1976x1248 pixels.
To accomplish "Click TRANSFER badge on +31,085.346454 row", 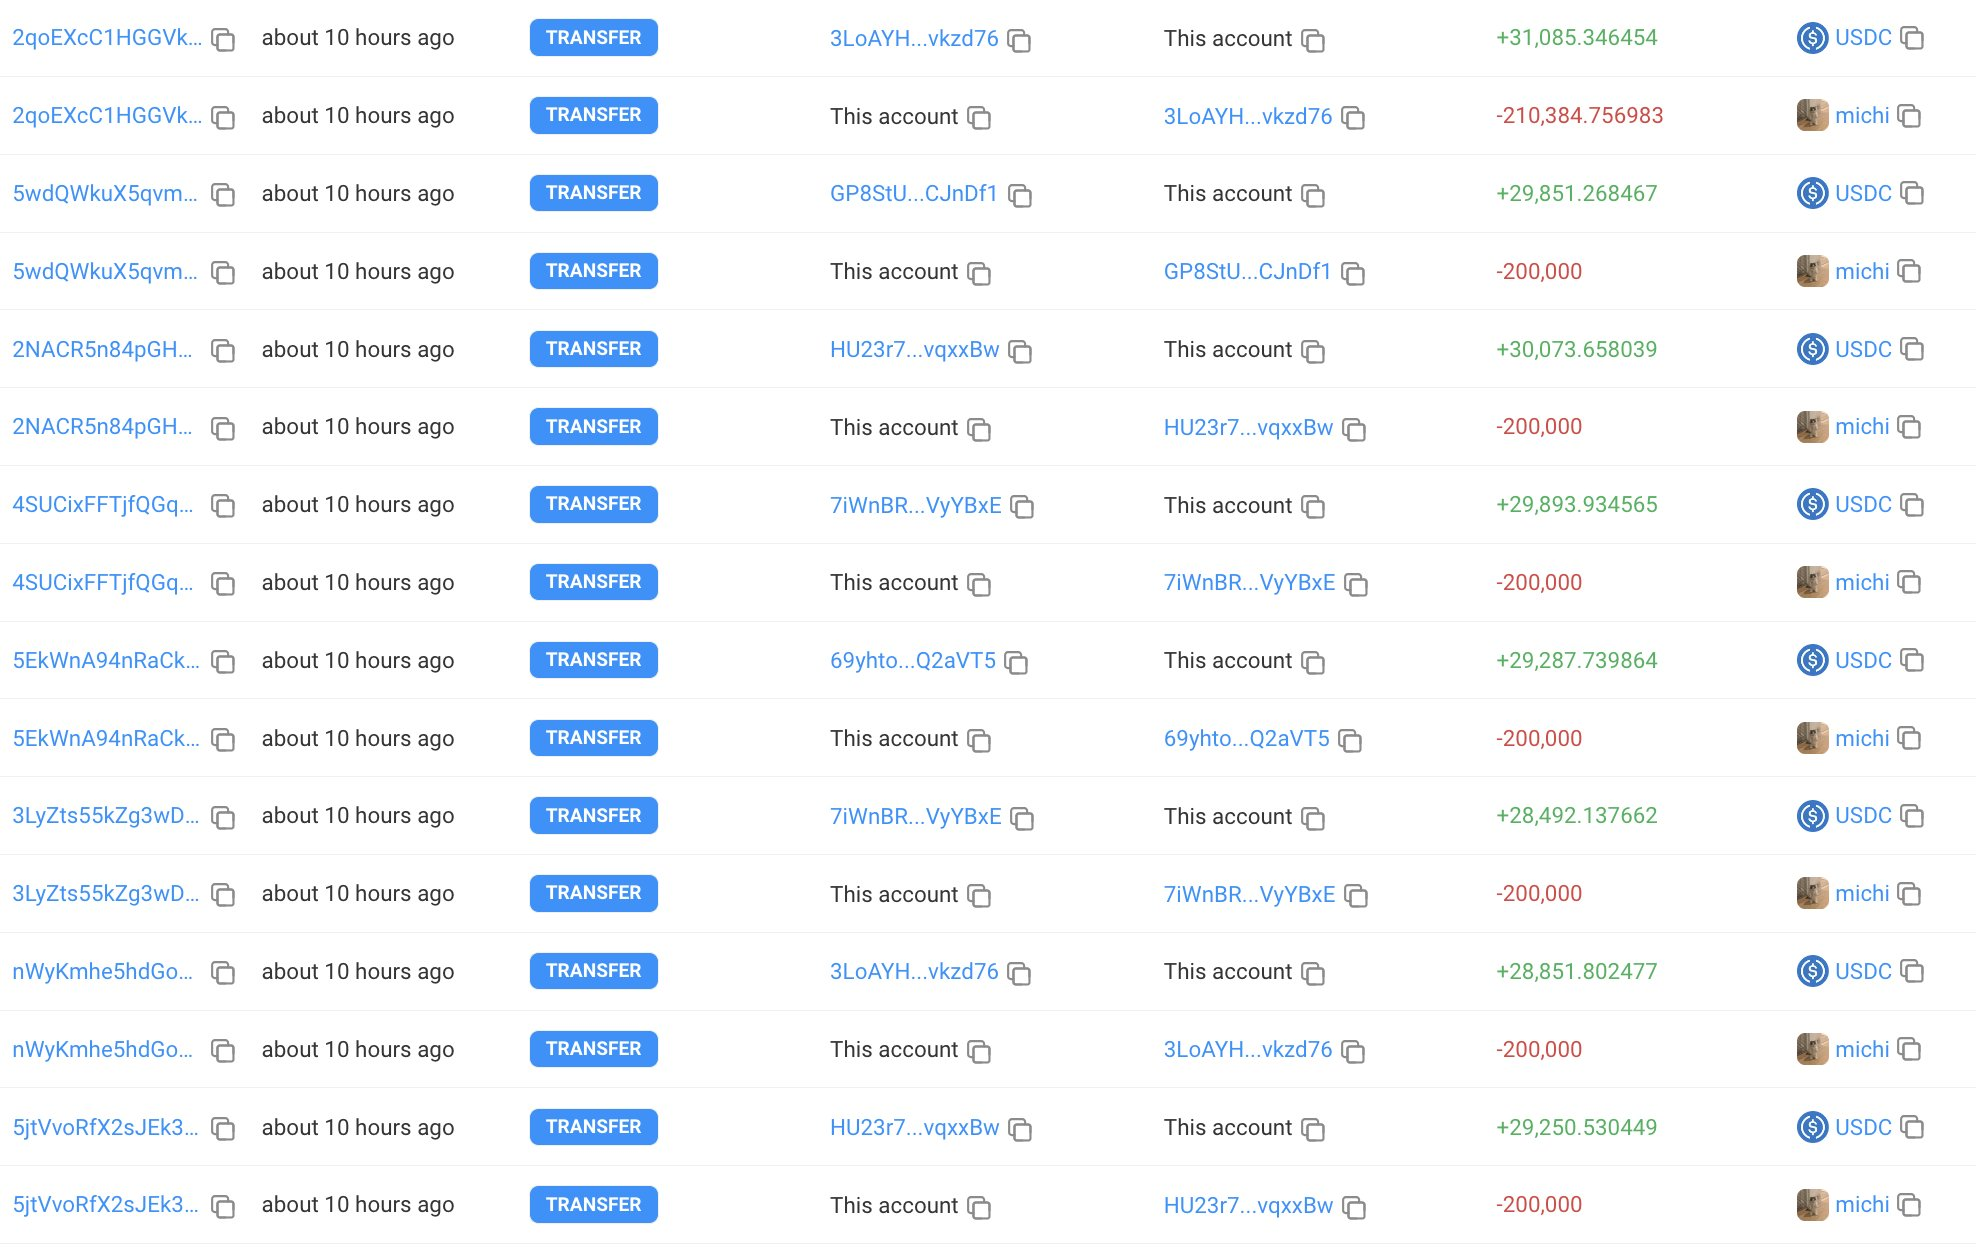I will point(593,38).
